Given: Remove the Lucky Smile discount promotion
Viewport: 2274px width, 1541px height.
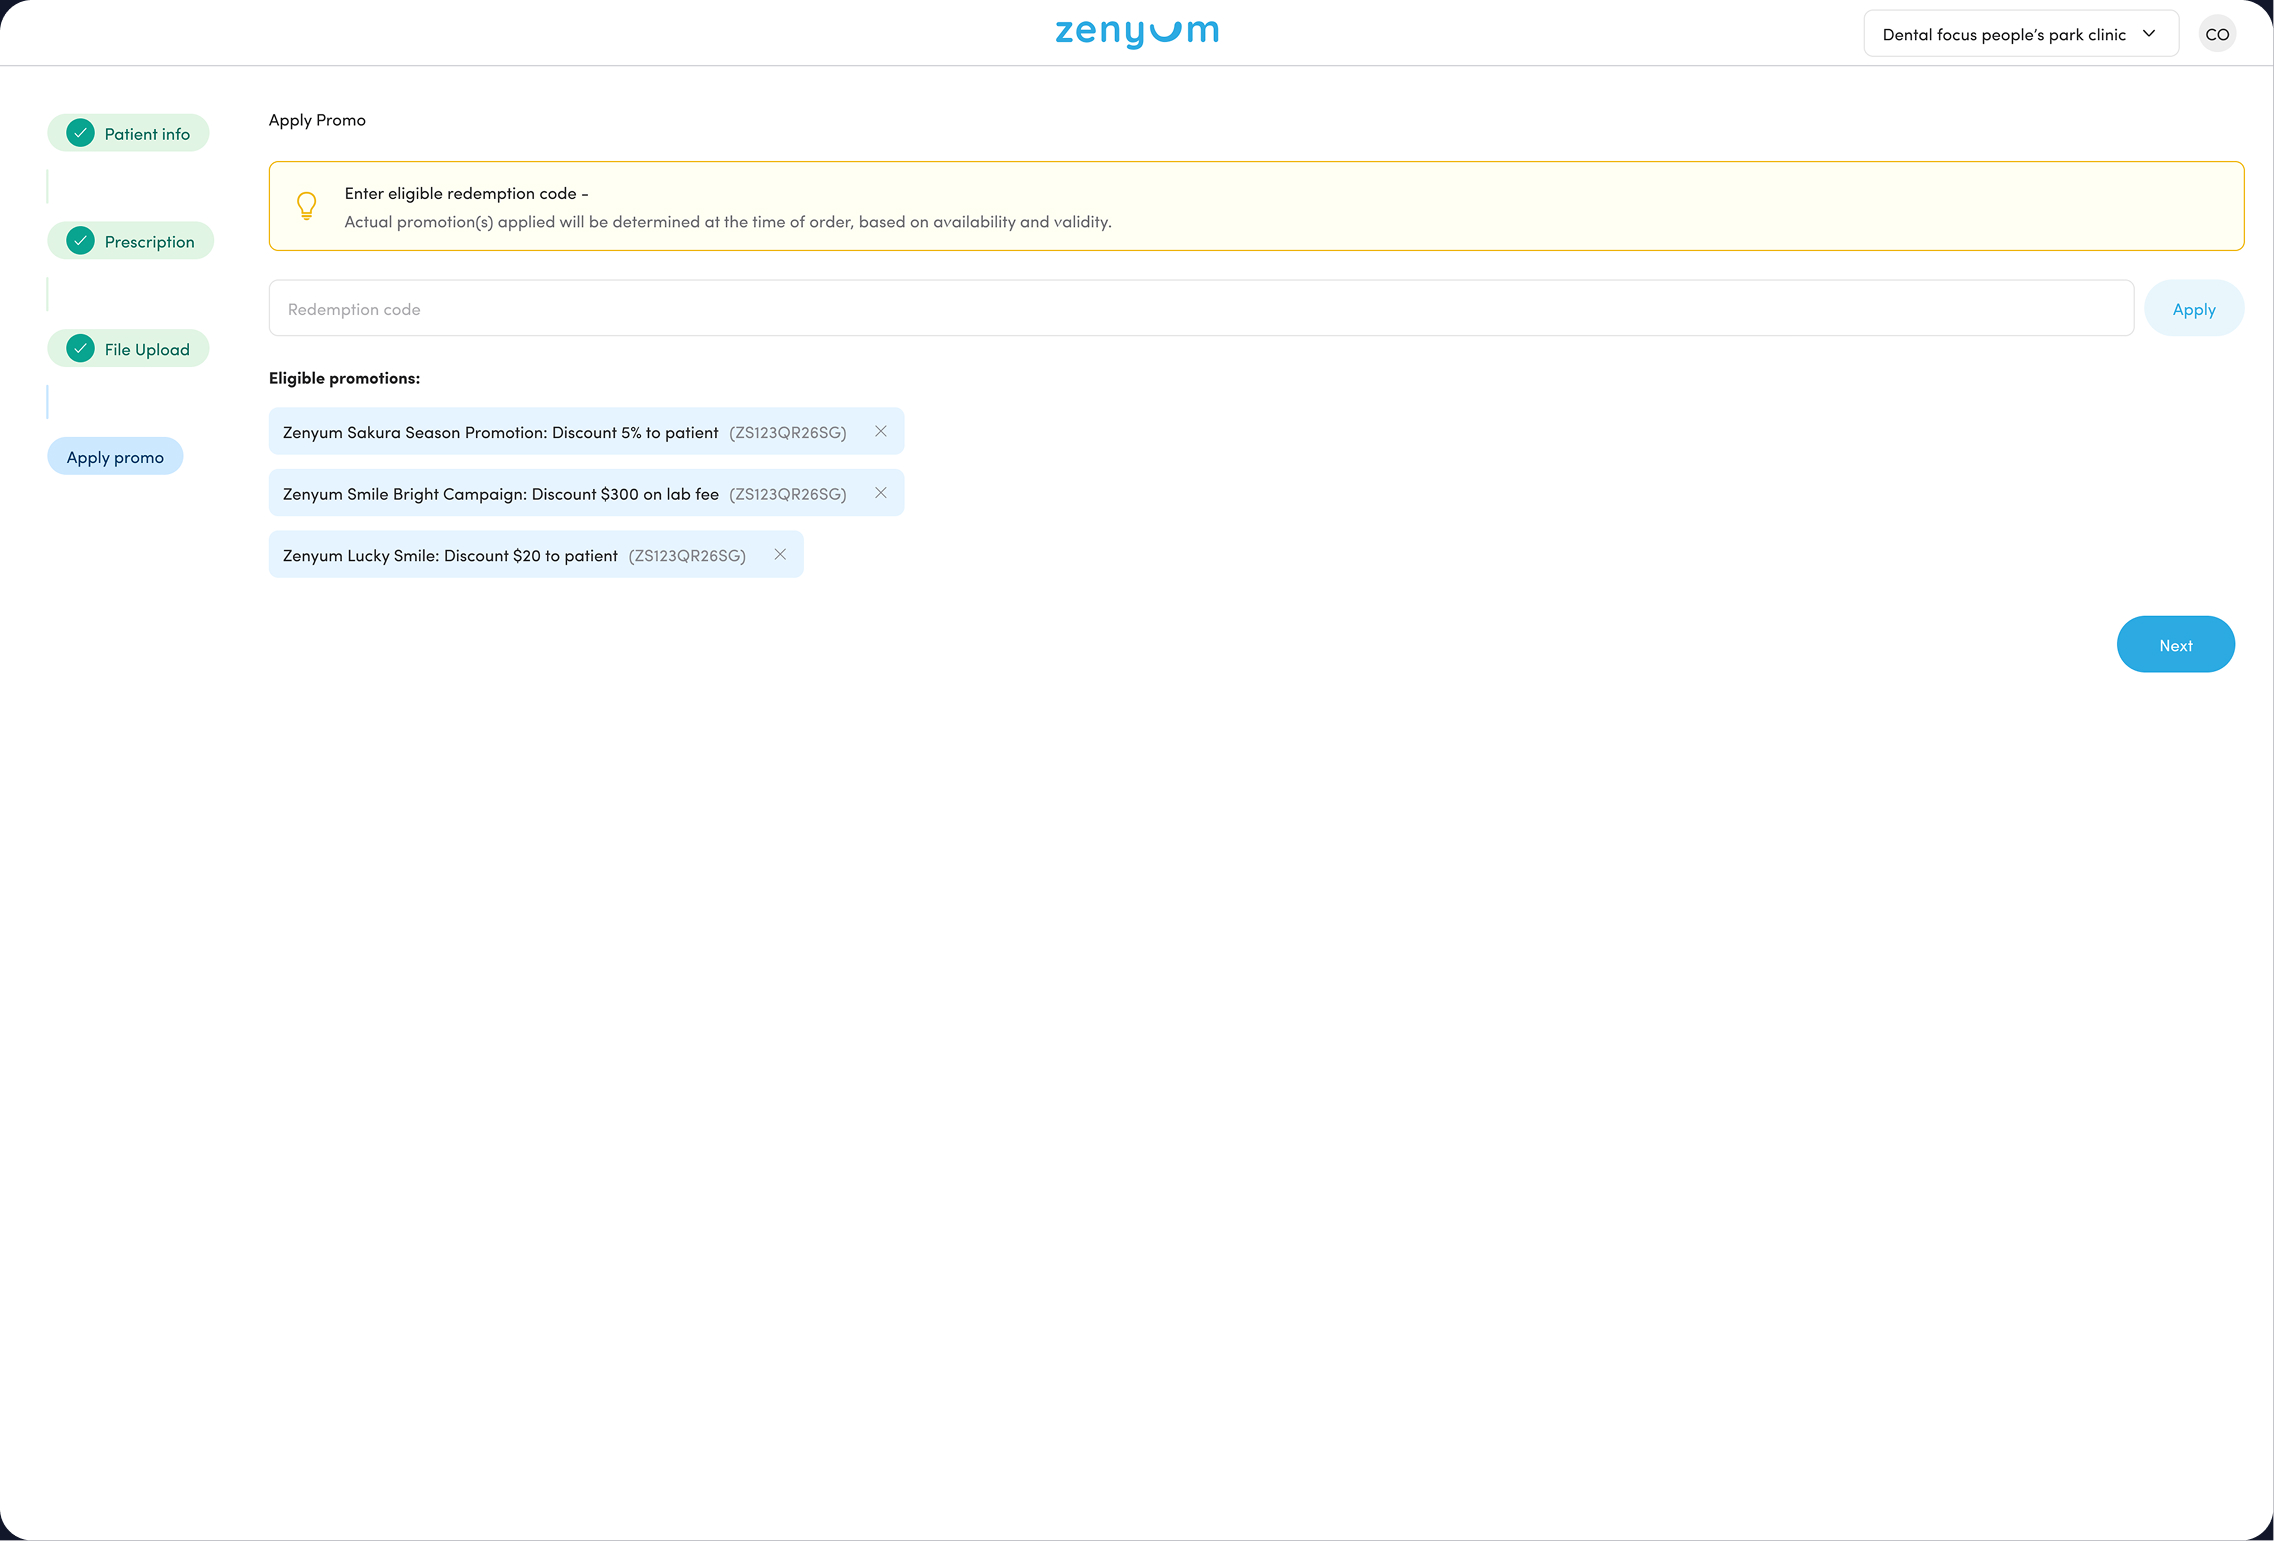Looking at the screenshot, I should pyautogui.click(x=780, y=555).
